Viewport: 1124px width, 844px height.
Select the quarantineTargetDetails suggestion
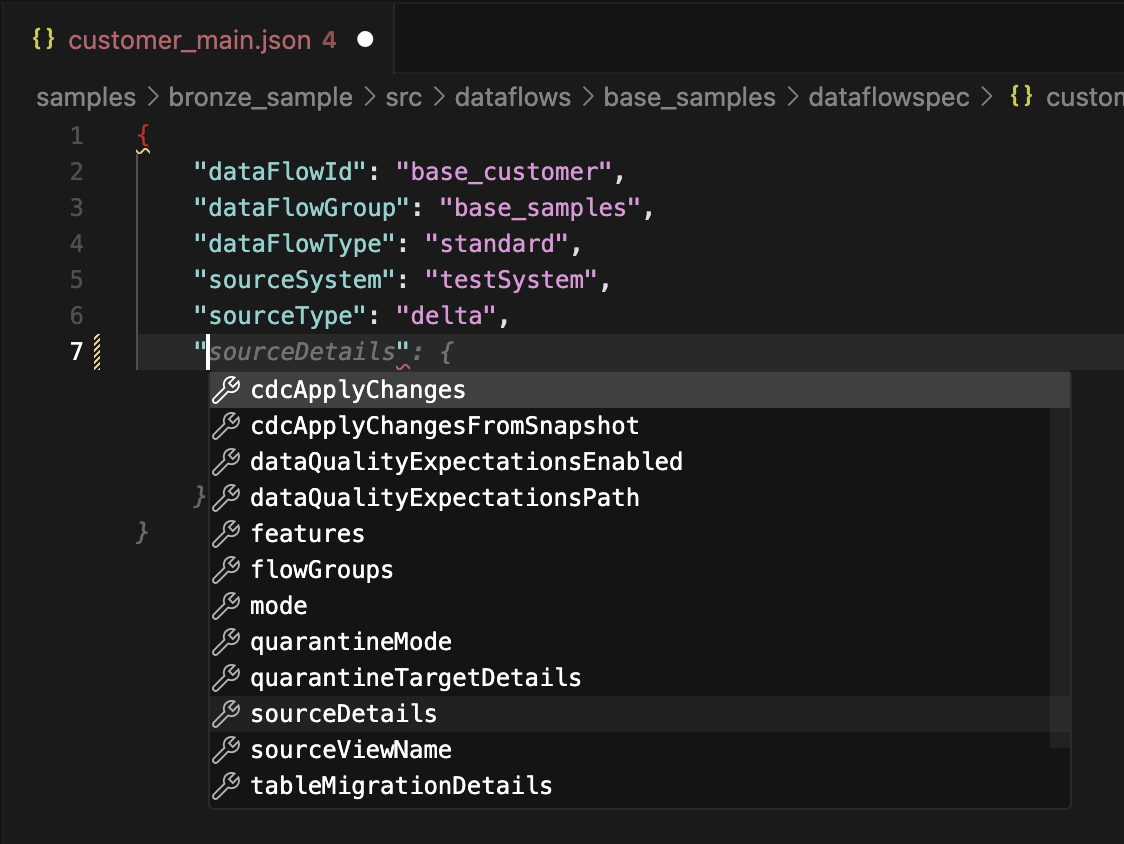click(x=413, y=678)
